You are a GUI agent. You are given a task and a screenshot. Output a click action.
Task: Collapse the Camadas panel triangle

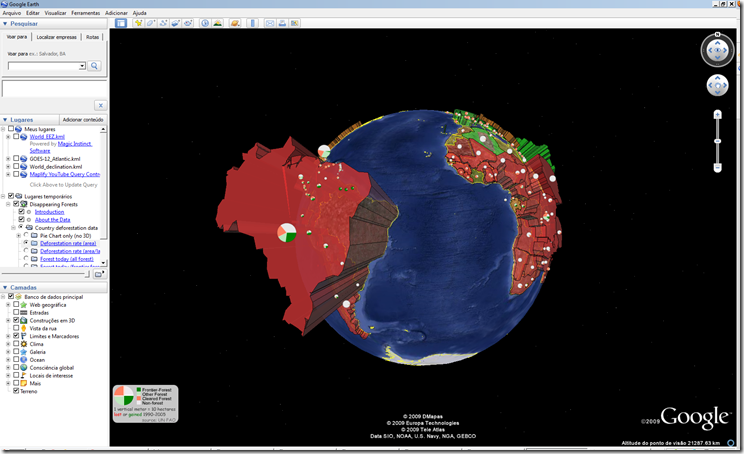[5, 287]
